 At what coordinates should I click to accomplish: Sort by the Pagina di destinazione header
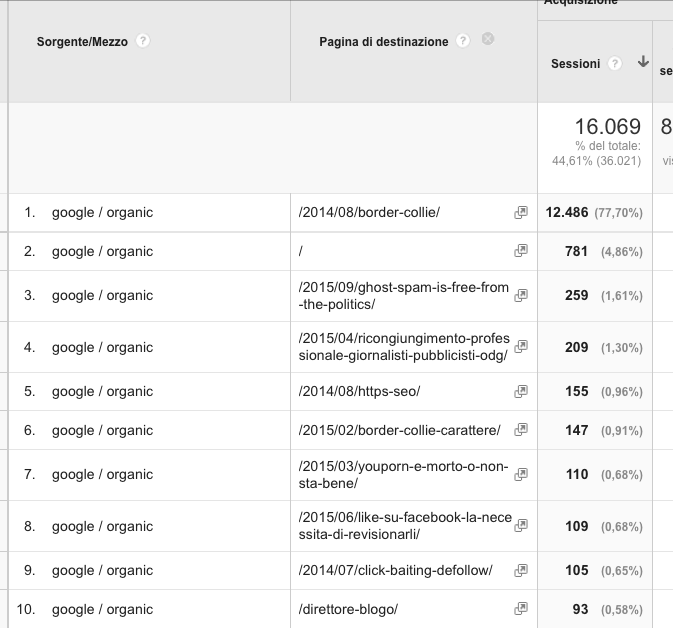tap(384, 42)
